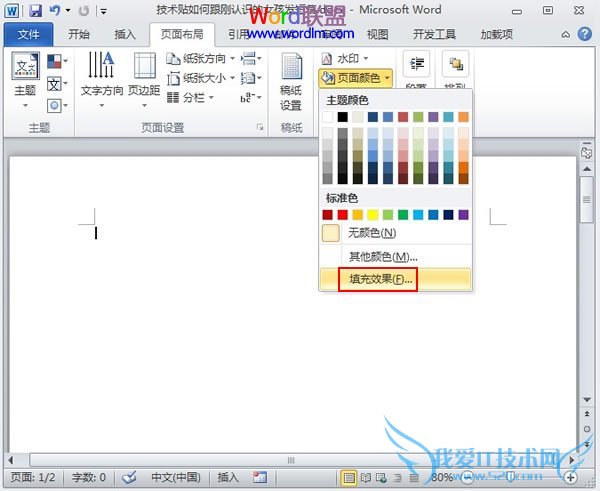
Task: Open the Word Help question mark icon
Action: 584,34
